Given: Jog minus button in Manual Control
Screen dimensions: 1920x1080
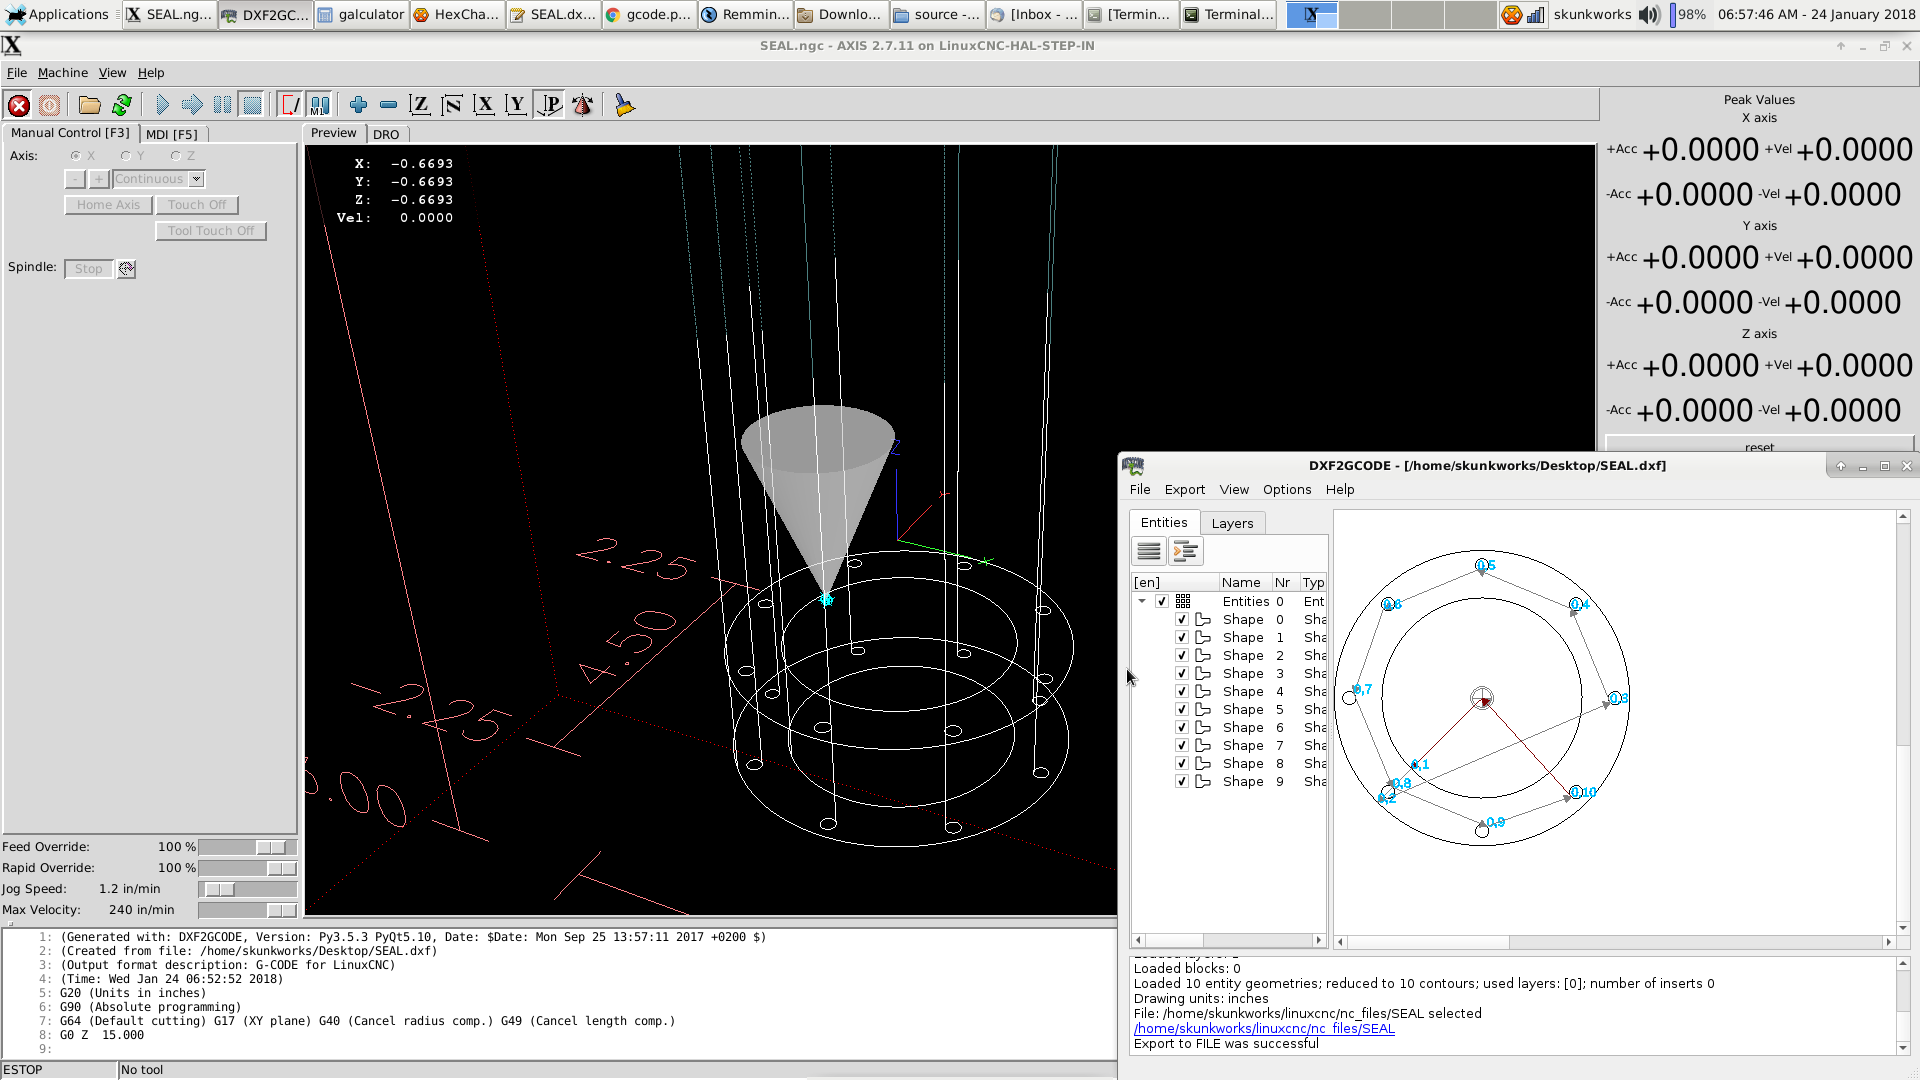Looking at the screenshot, I should pos(75,179).
